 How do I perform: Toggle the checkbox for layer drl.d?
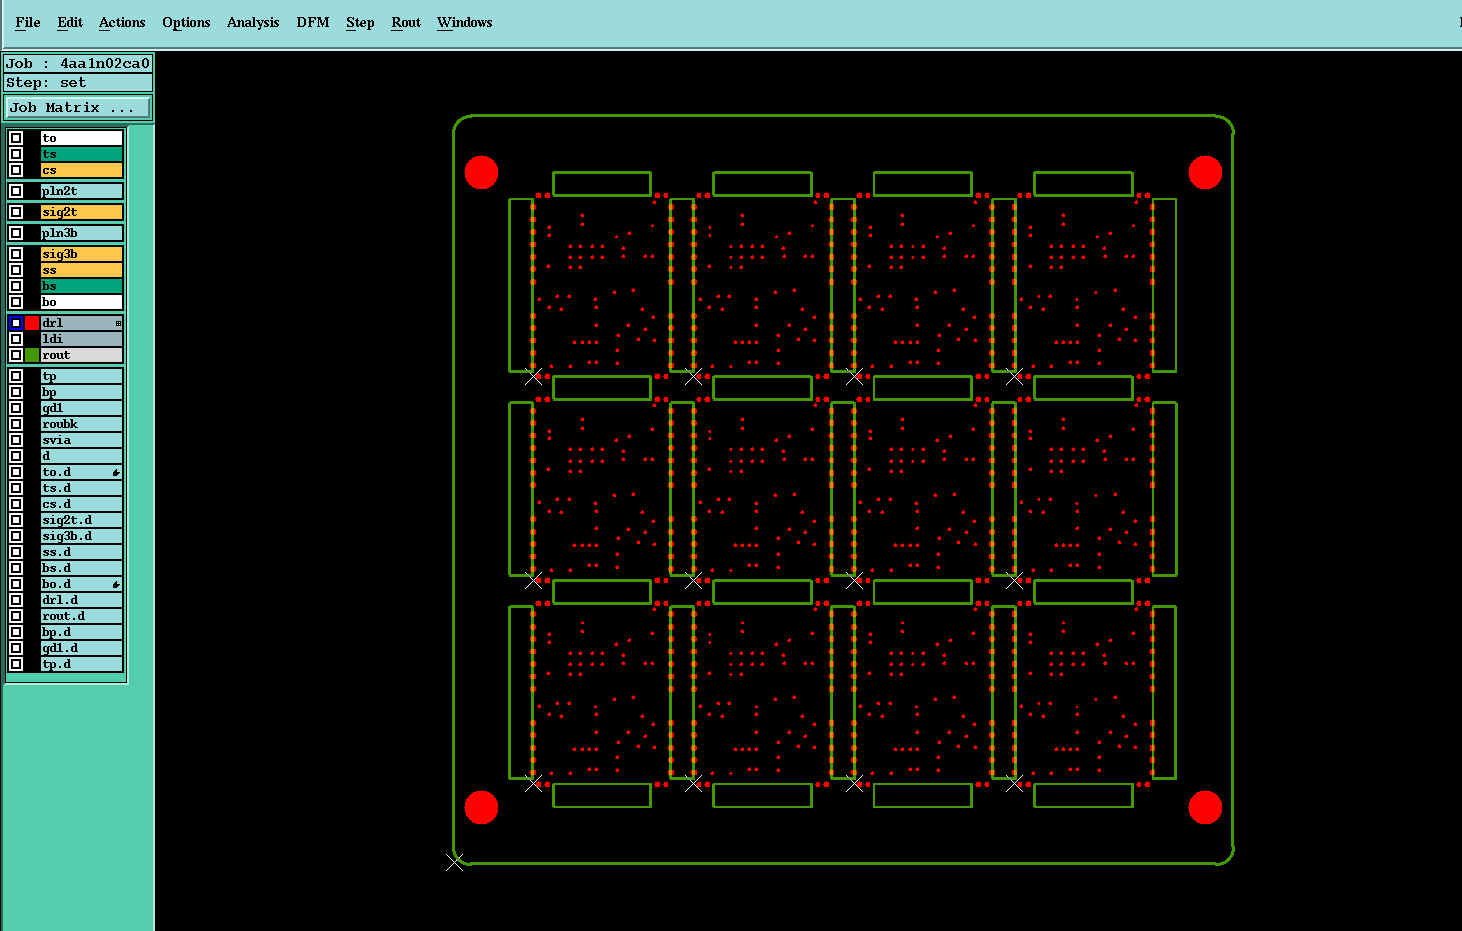click(16, 600)
